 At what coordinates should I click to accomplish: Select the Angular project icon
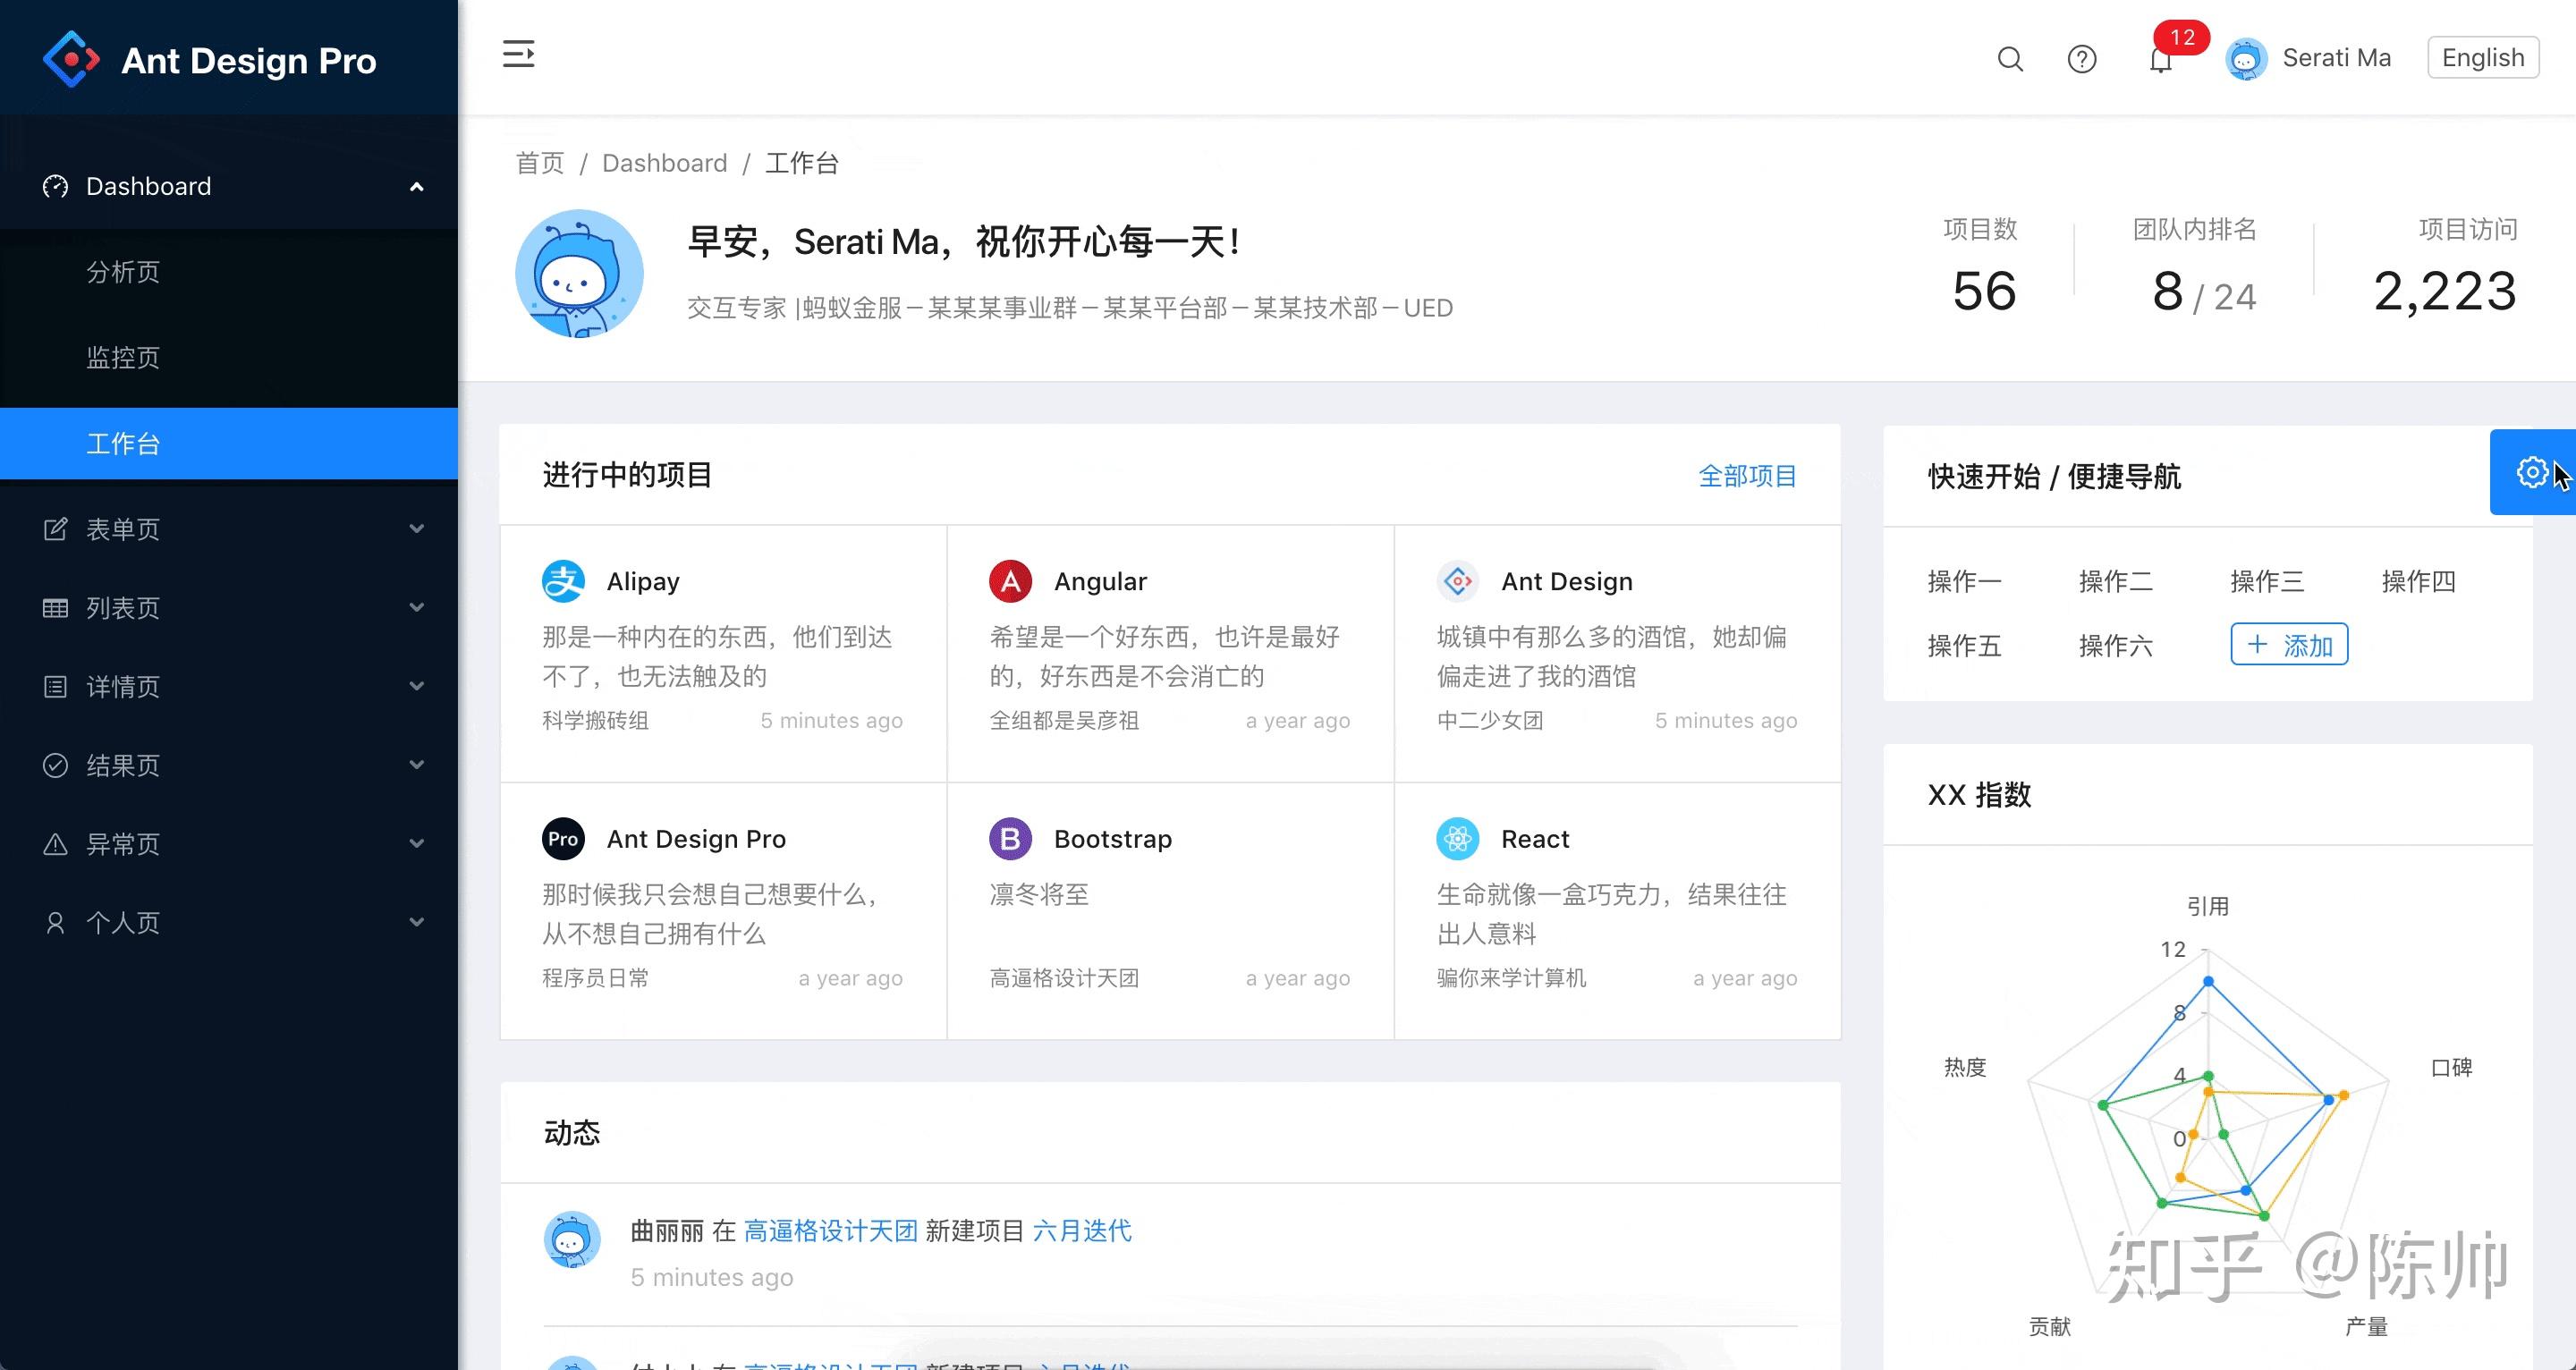[x=1010, y=580]
